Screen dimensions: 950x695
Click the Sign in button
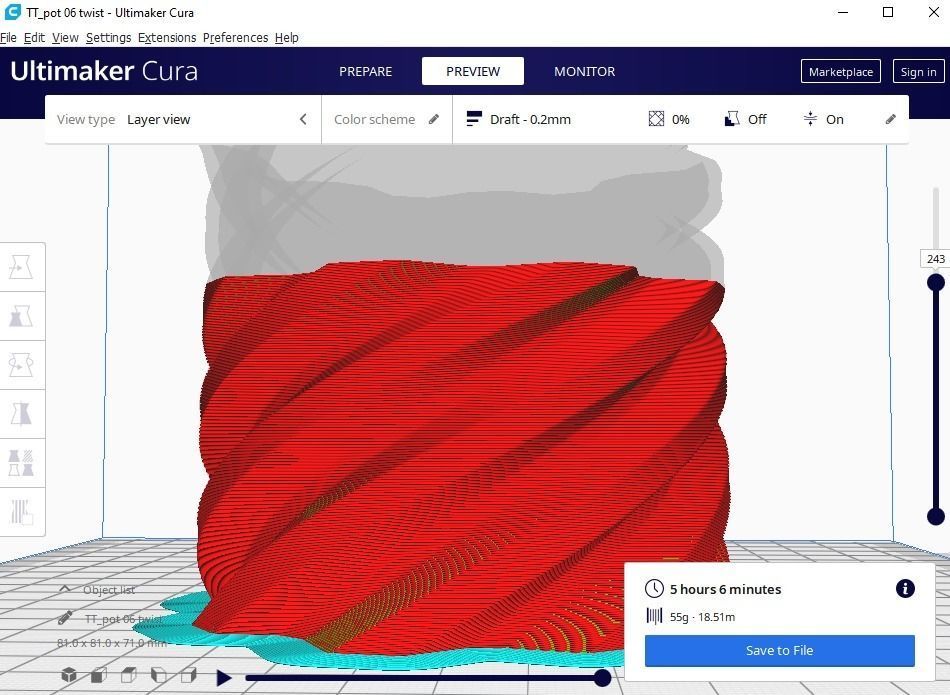[x=918, y=71]
